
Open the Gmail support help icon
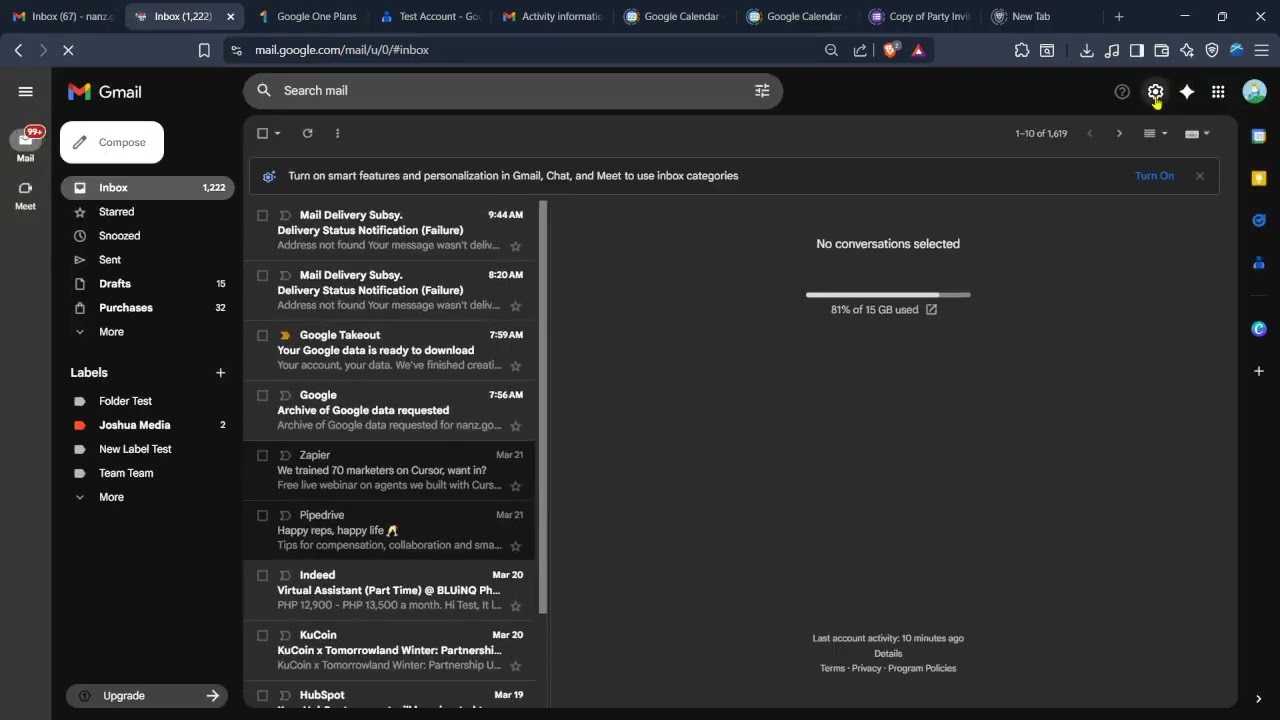coord(1122,91)
